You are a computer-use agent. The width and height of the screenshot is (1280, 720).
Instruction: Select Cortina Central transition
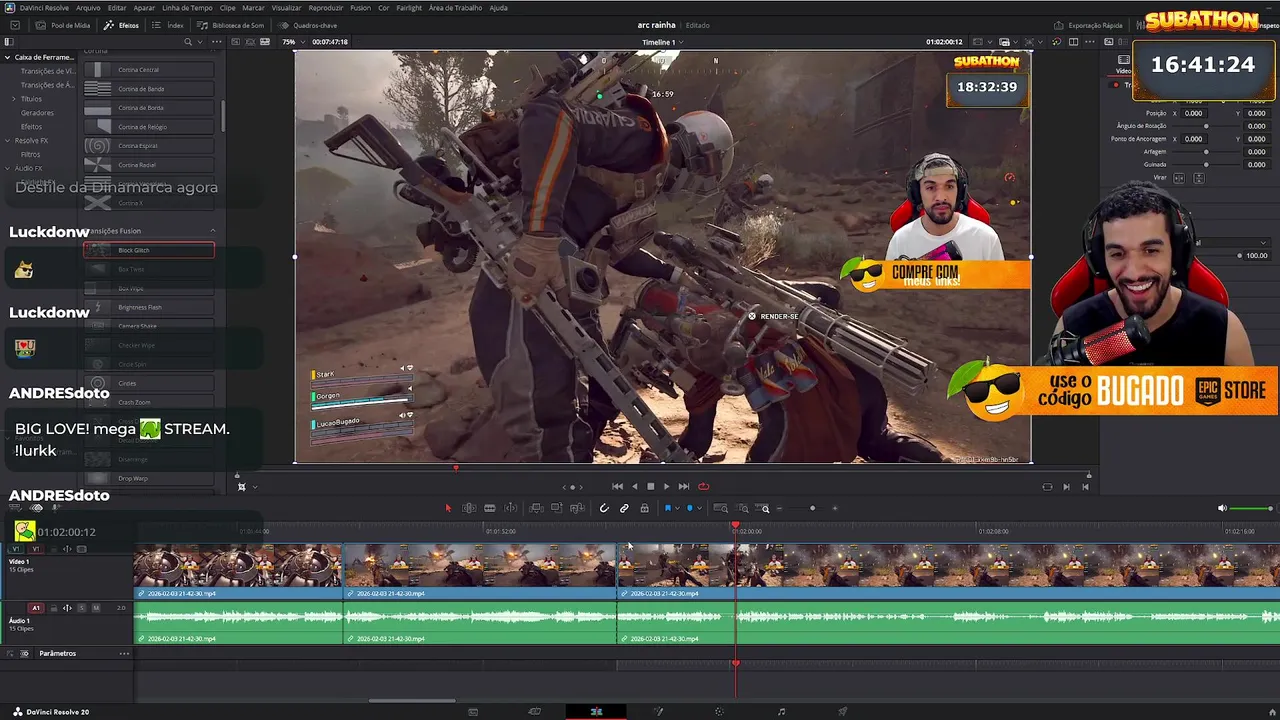click(x=149, y=70)
